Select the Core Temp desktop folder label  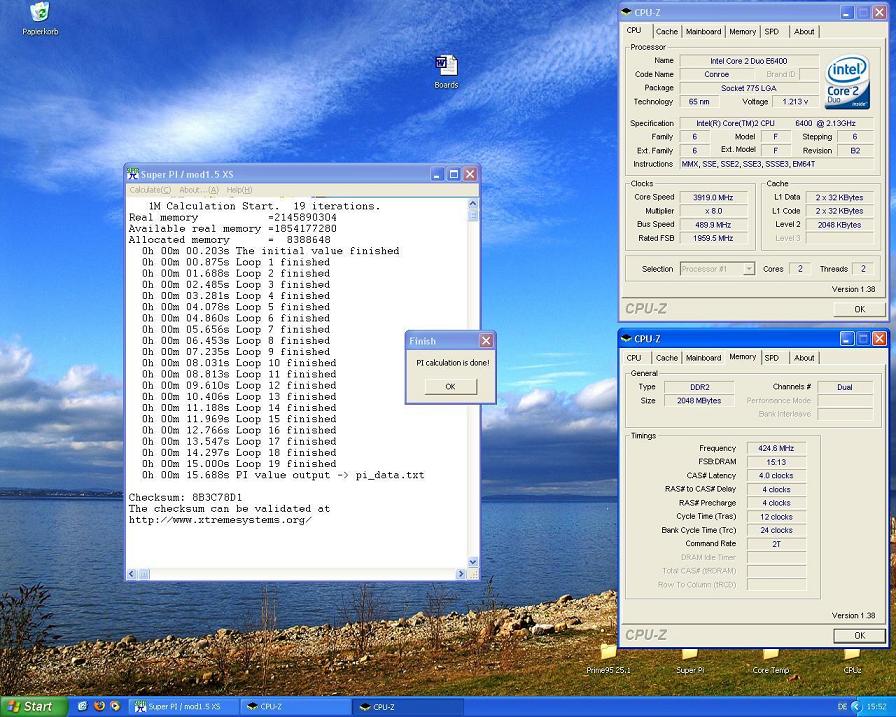coord(771,670)
